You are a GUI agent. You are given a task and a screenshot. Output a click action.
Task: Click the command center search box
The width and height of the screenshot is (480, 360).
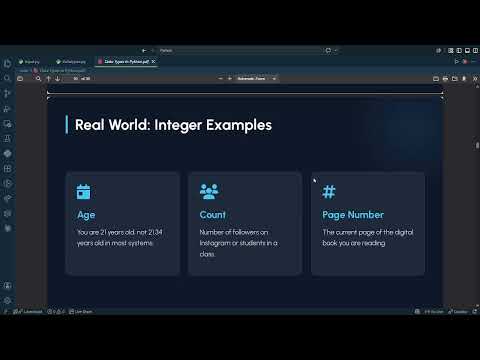coord(239,50)
